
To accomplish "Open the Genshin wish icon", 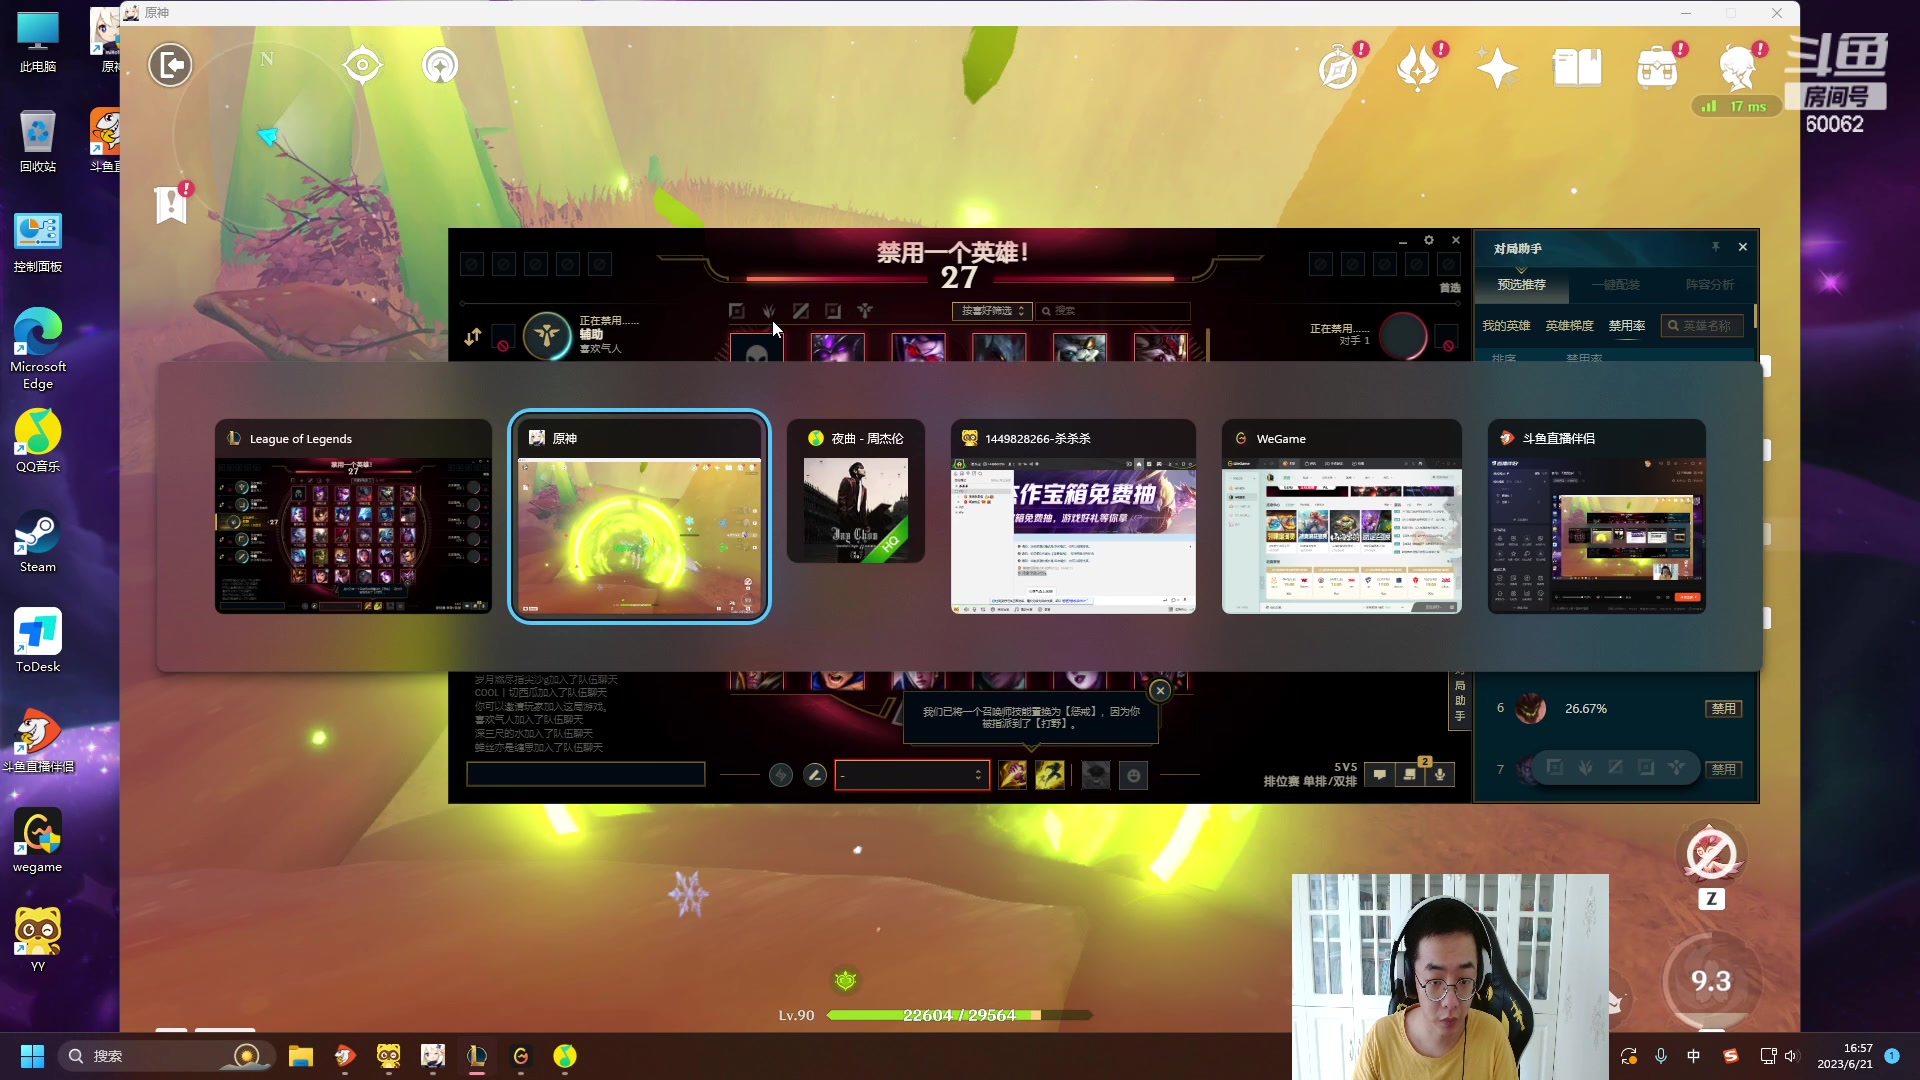I will click(x=1418, y=68).
